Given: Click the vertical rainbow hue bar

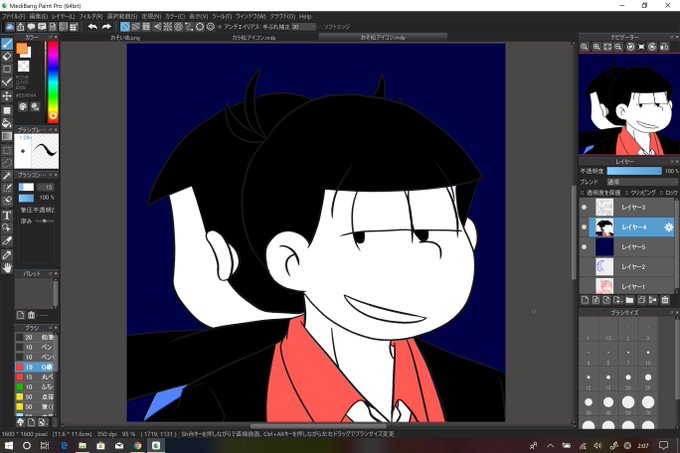Looking at the screenshot, I should tap(53, 82).
